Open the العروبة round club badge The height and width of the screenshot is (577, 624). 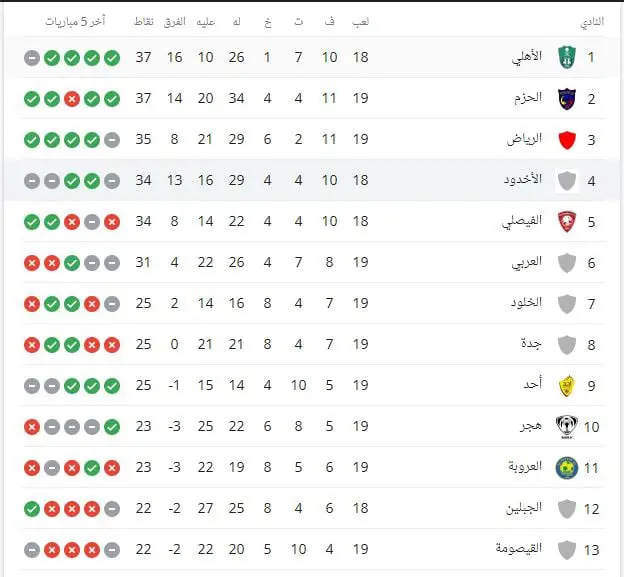567,468
